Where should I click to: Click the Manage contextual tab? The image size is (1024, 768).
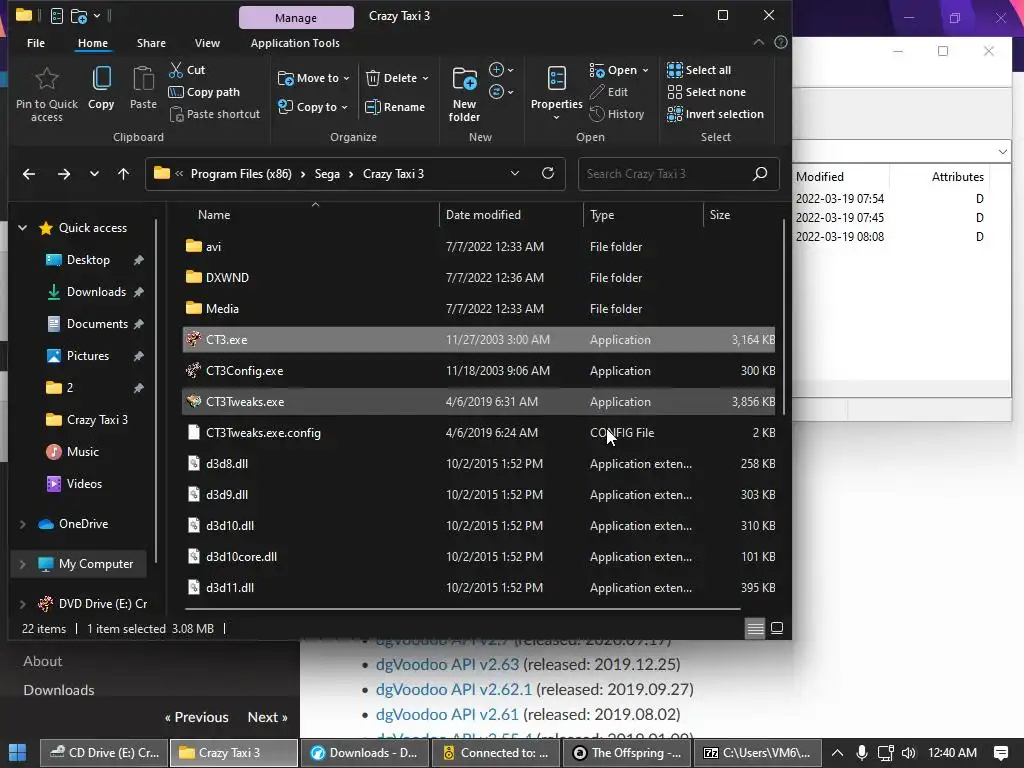[296, 18]
